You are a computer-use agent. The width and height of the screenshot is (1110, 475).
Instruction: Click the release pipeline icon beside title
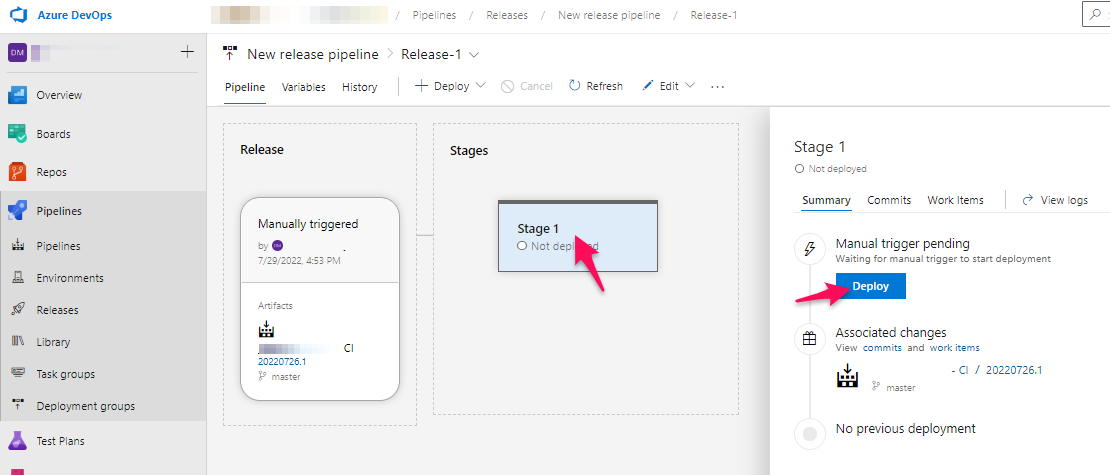coord(230,54)
